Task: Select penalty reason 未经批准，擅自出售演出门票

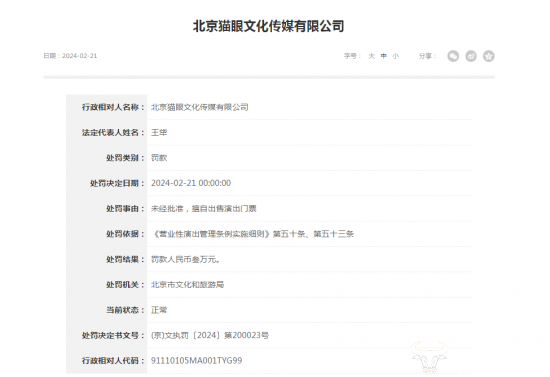Action: pyautogui.click(x=203, y=209)
